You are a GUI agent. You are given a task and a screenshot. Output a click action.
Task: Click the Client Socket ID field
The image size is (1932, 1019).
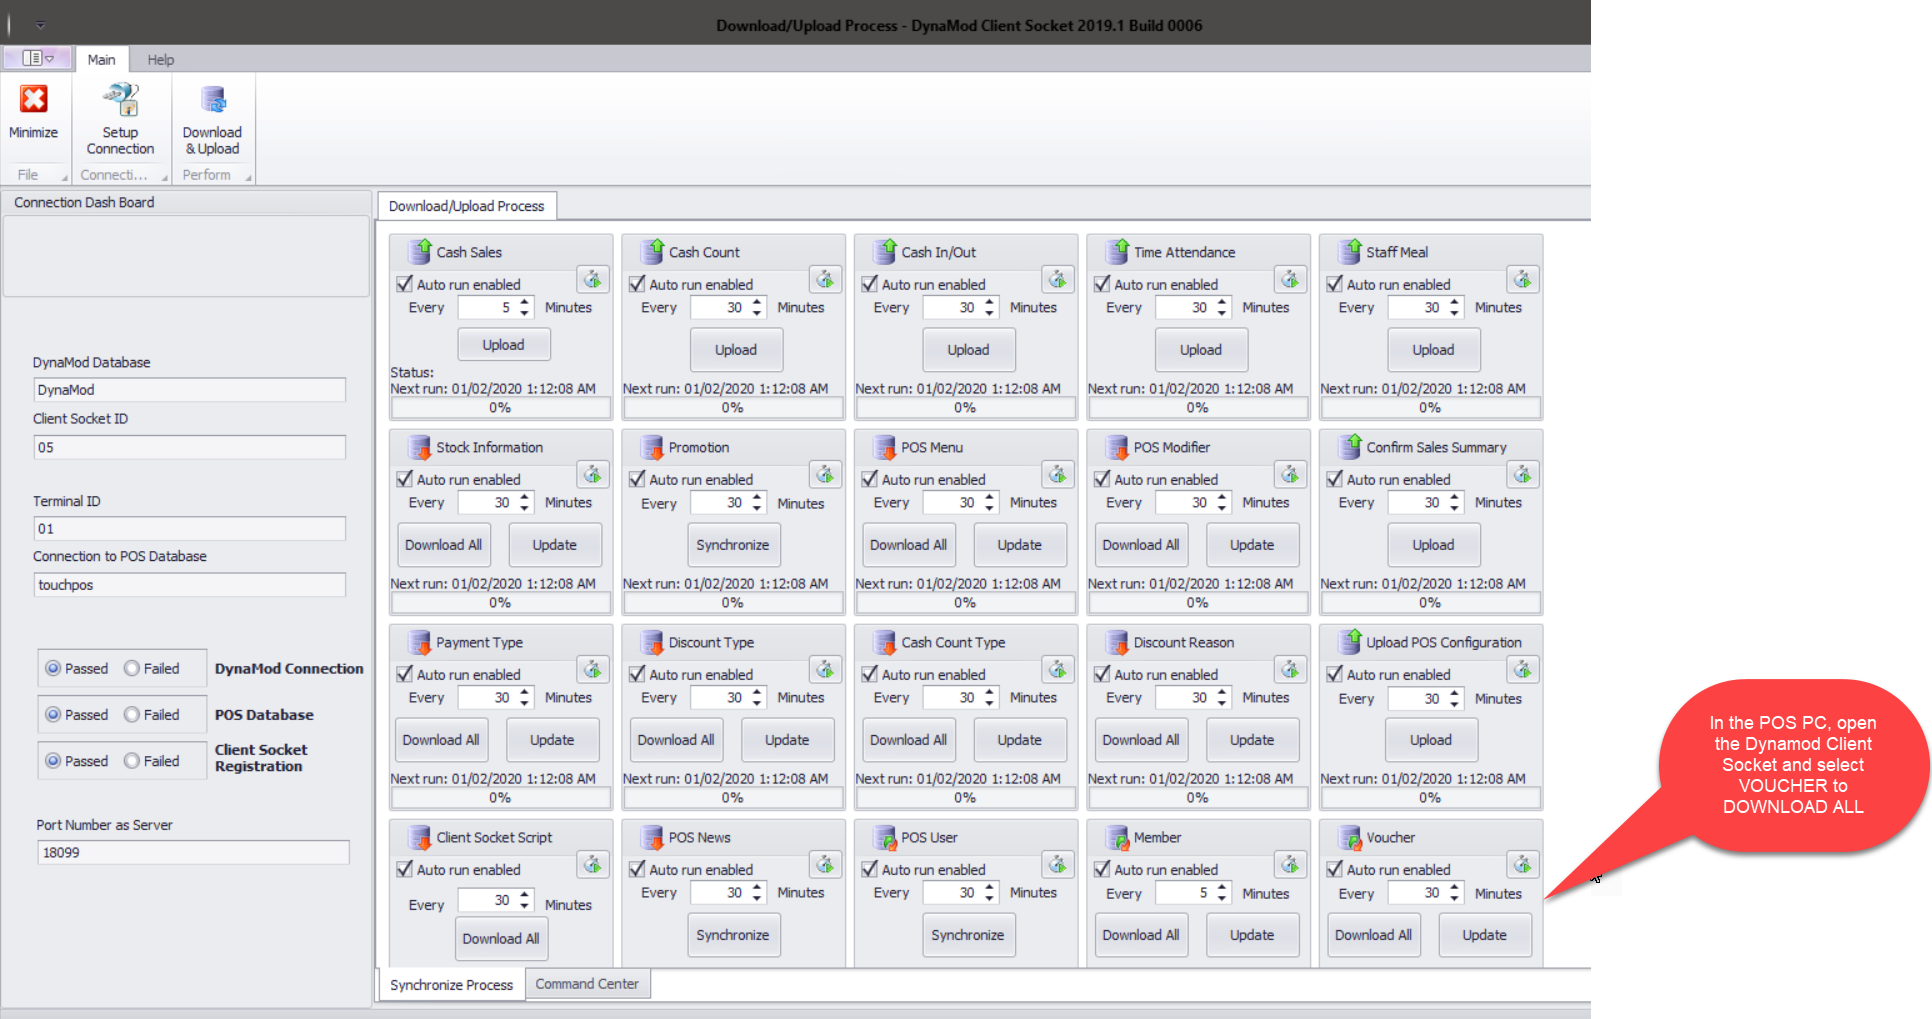tap(190, 447)
